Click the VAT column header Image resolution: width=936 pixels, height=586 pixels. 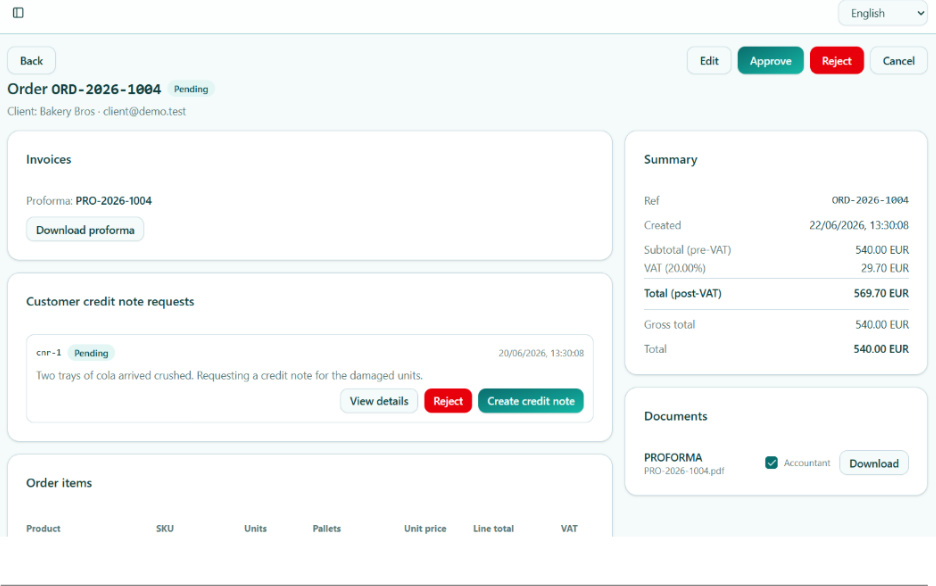tap(569, 528)
